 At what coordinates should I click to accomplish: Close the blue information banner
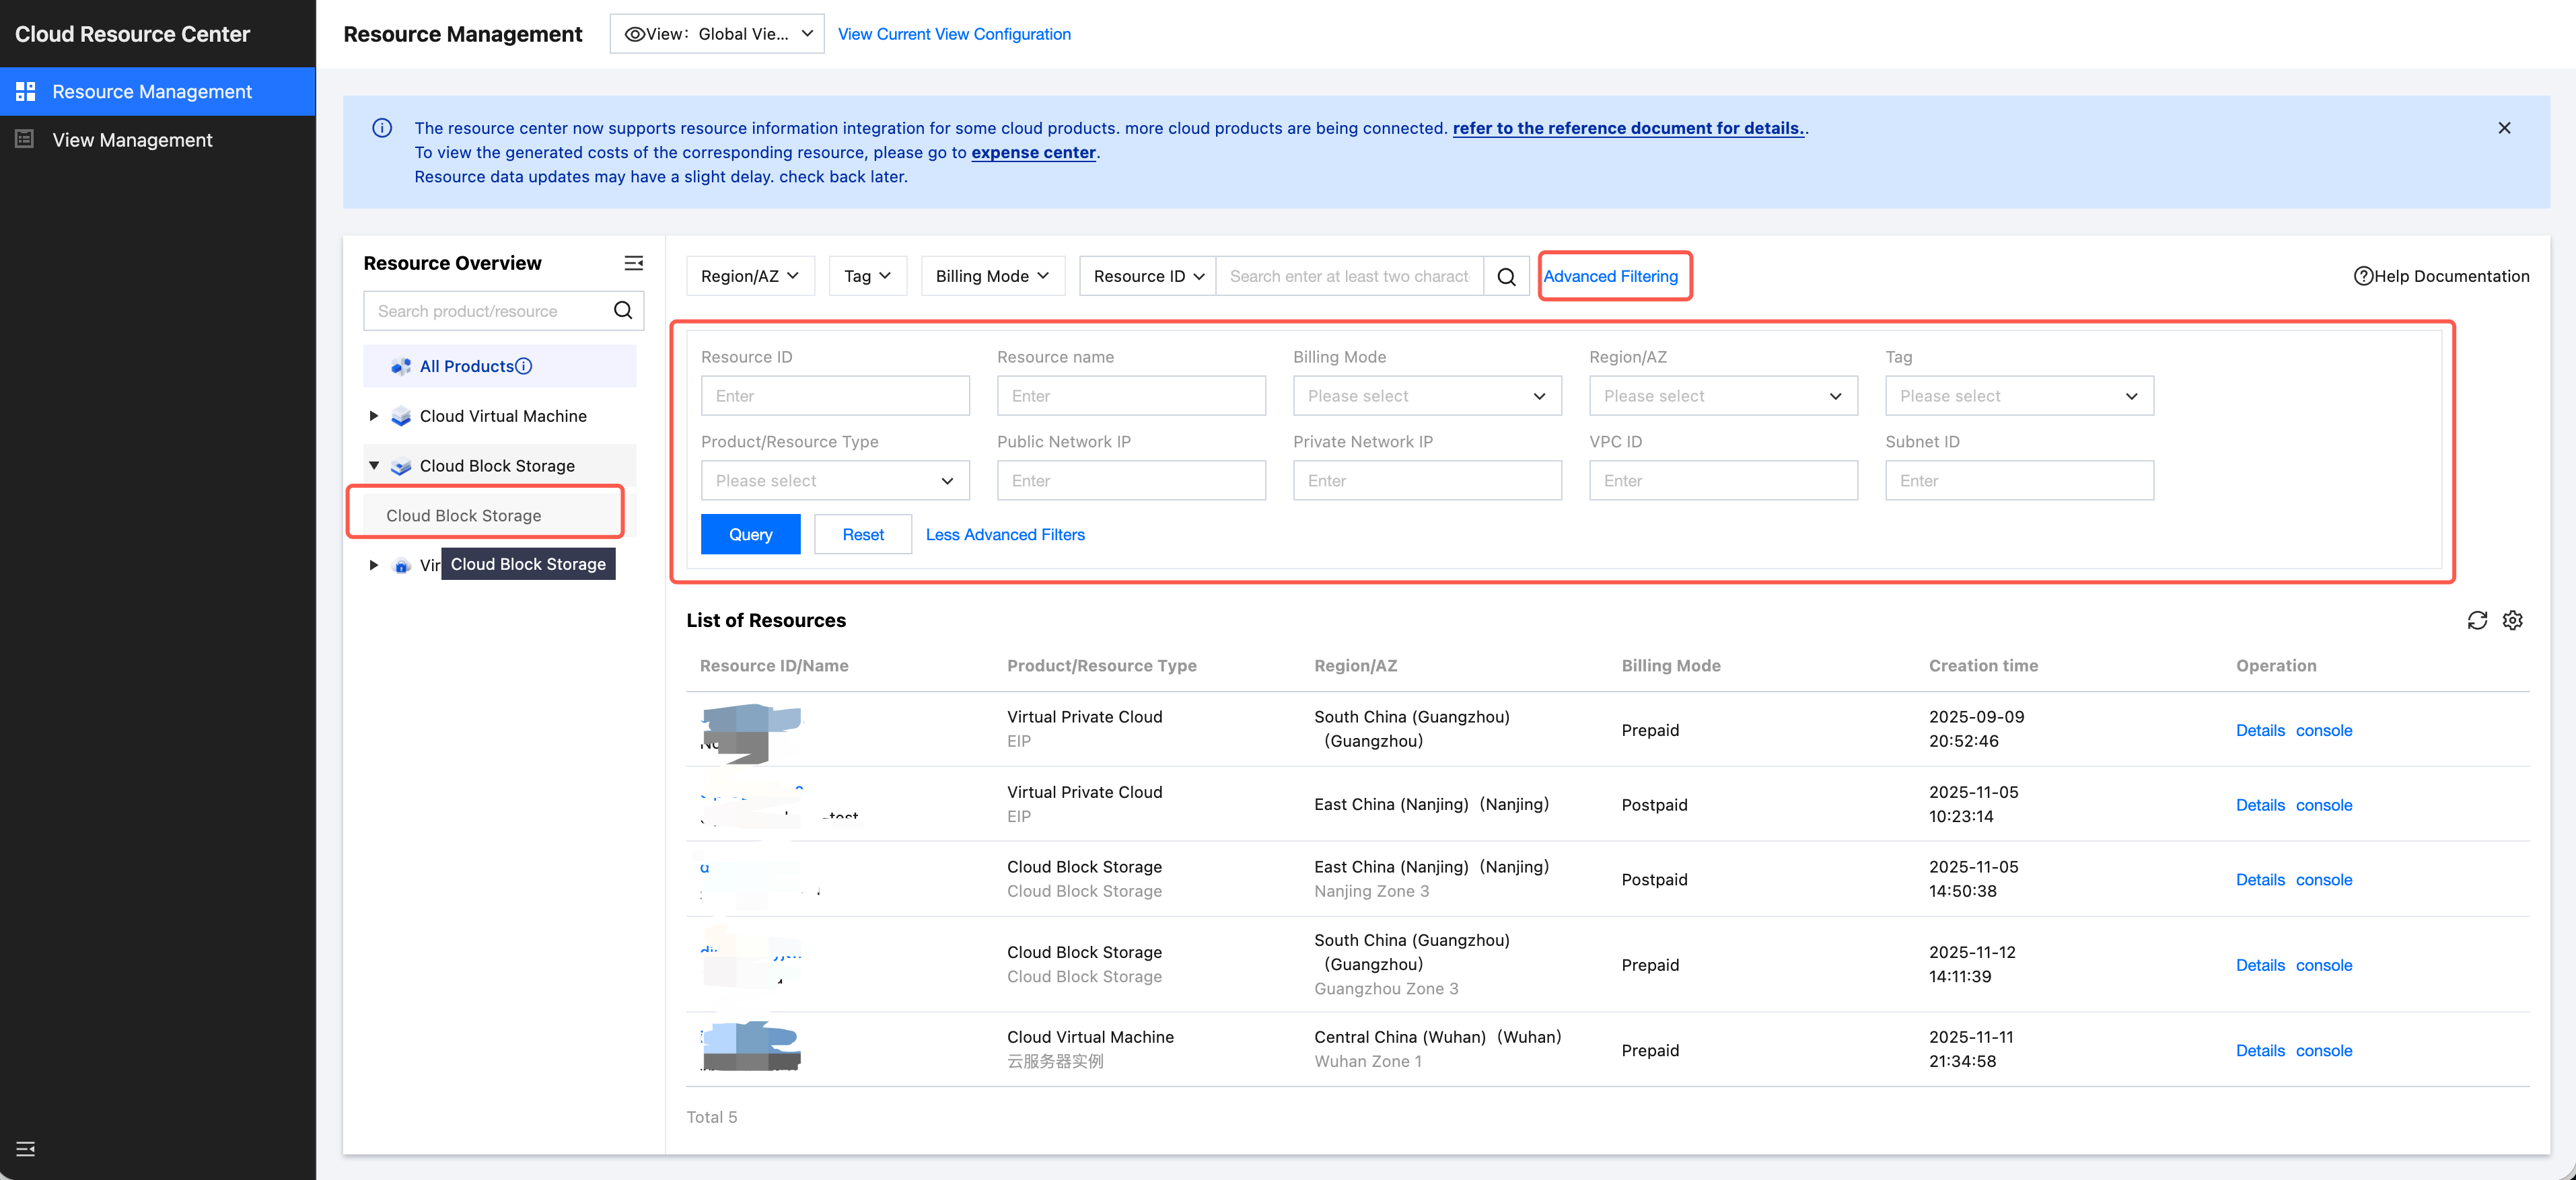[x=2503, y=128]
